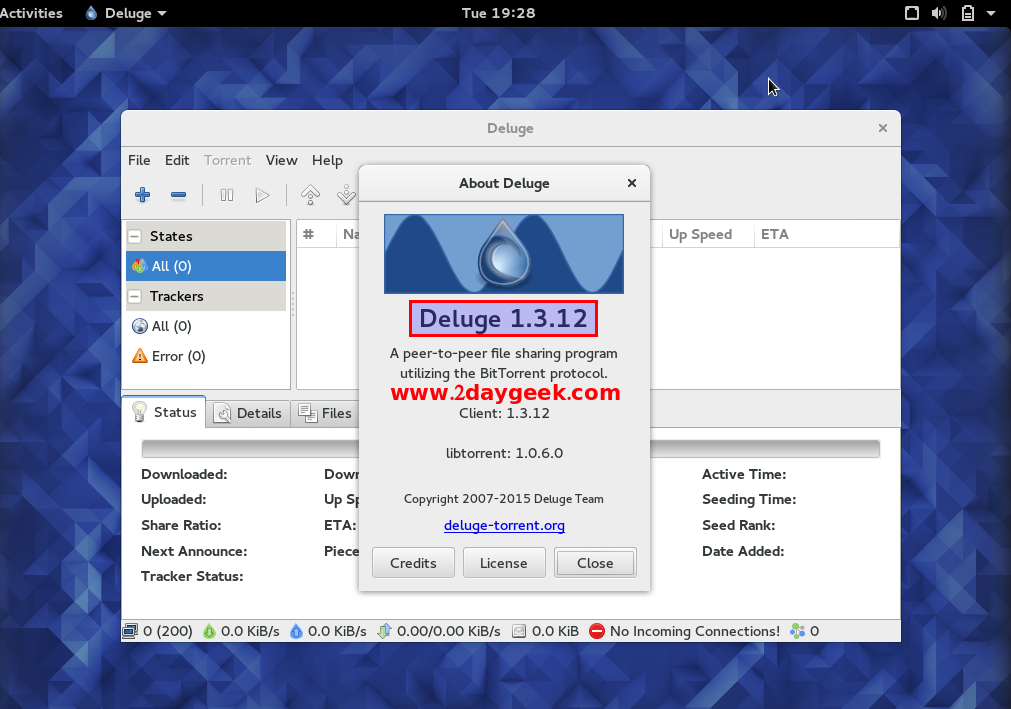Click the Credits button
The image size is (1011, 709).
[413, 563]
